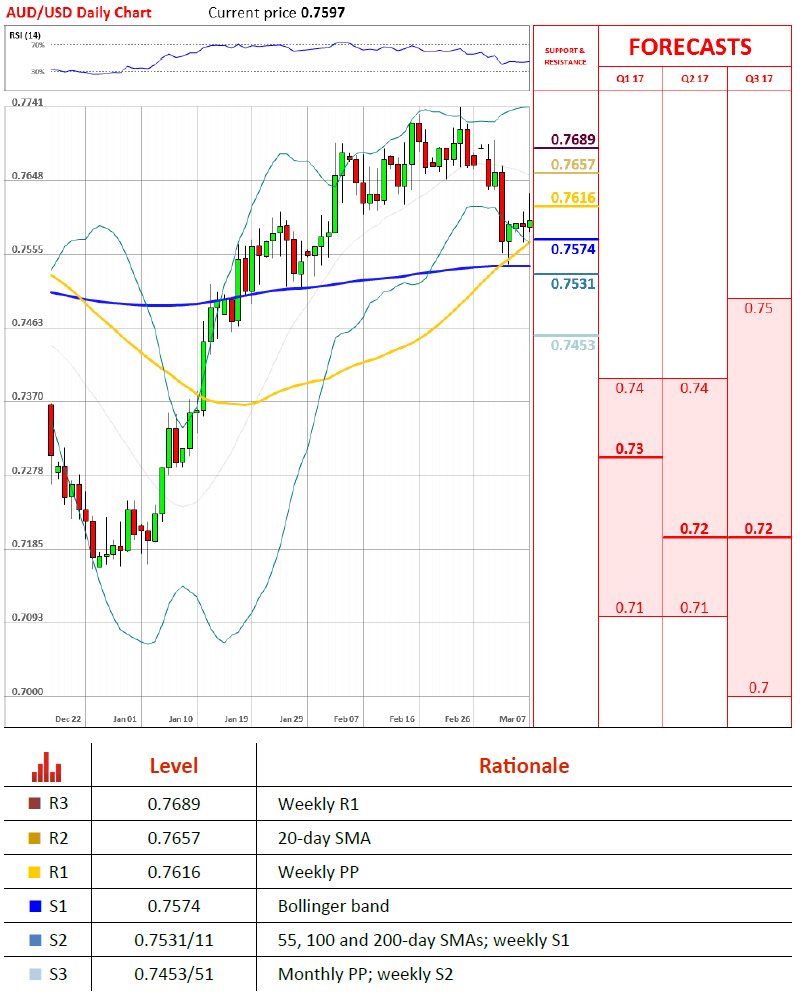Click resistance level 0.7657 on the chart sidebar
The image size is (804, 994).
point(573,164)
